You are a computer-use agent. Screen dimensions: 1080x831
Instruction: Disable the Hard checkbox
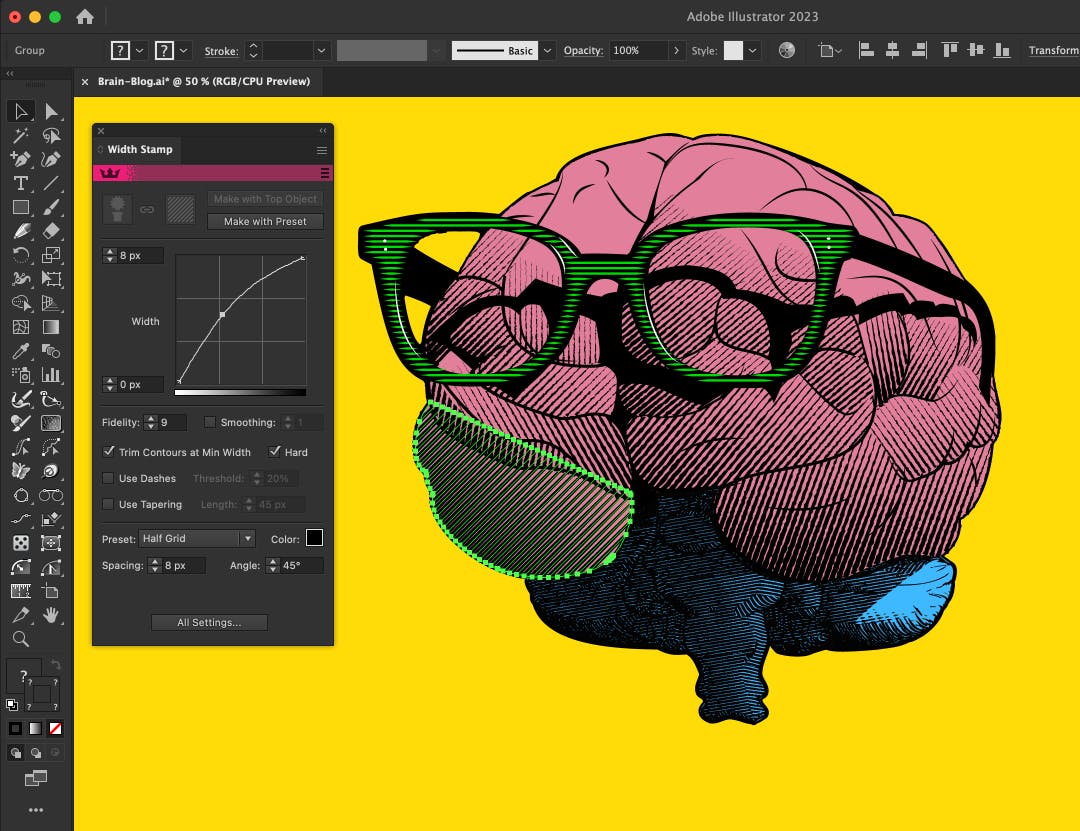(273, 452)
